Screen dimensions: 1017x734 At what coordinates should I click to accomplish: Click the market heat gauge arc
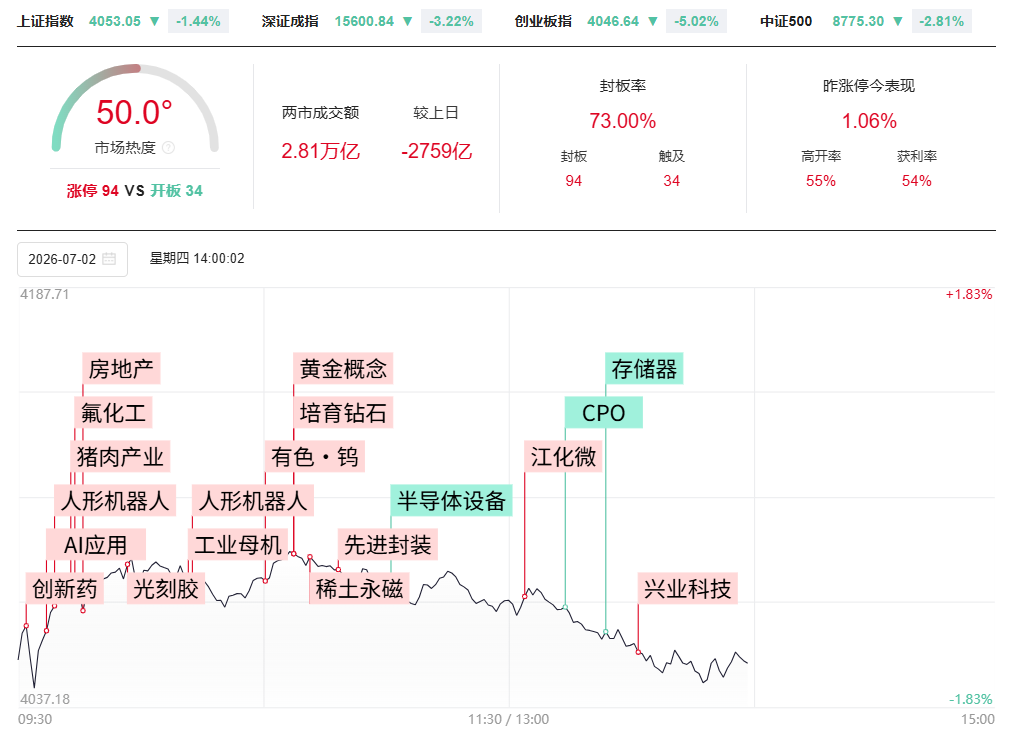click(x=135, y=107)
